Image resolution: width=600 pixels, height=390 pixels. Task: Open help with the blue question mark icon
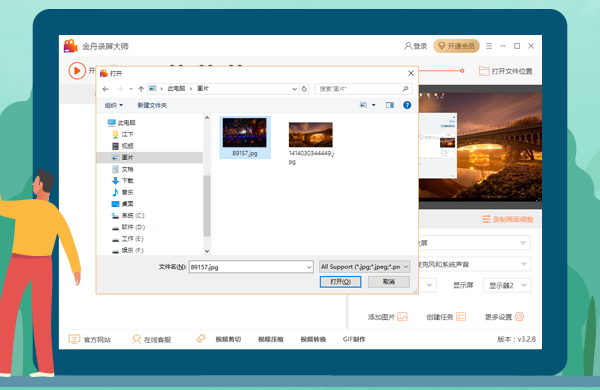coord(407,105)
